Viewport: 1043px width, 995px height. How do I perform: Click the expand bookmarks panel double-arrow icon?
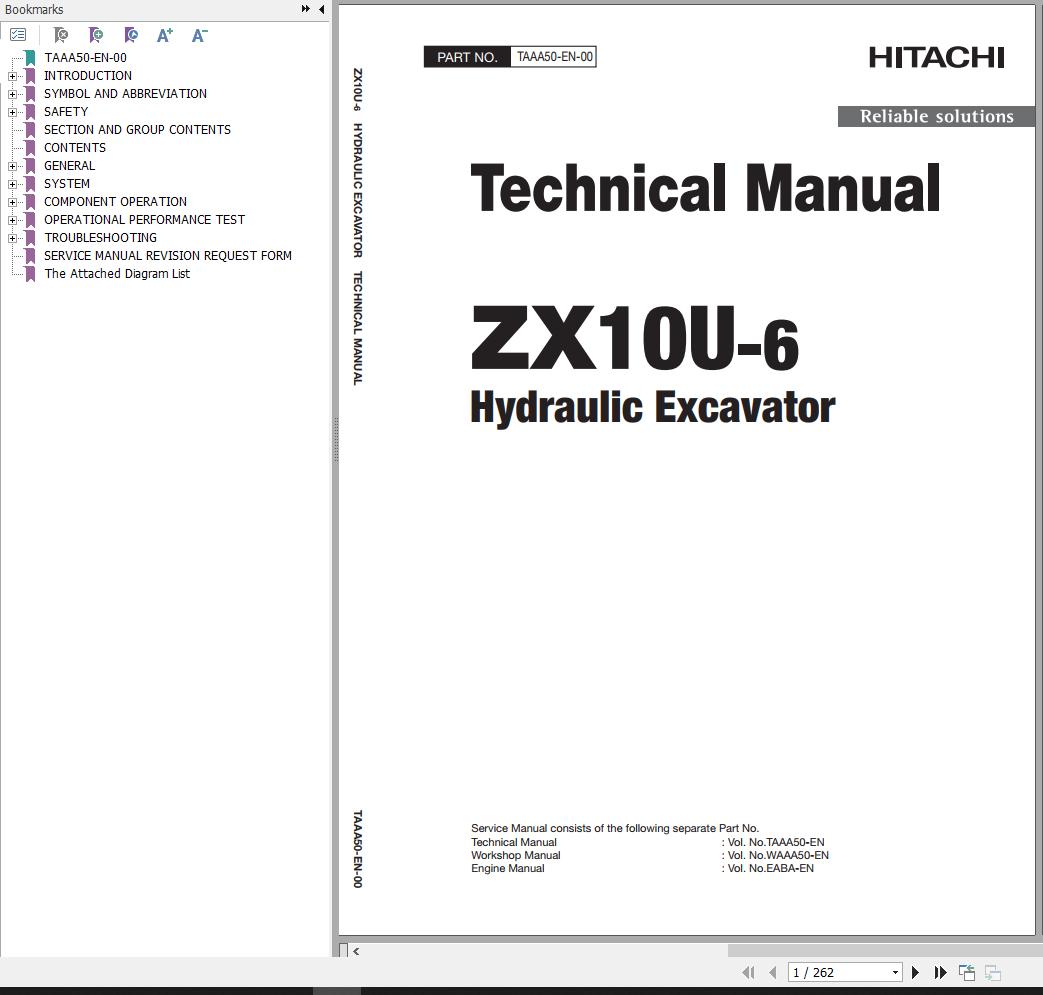tap(306, 9)
